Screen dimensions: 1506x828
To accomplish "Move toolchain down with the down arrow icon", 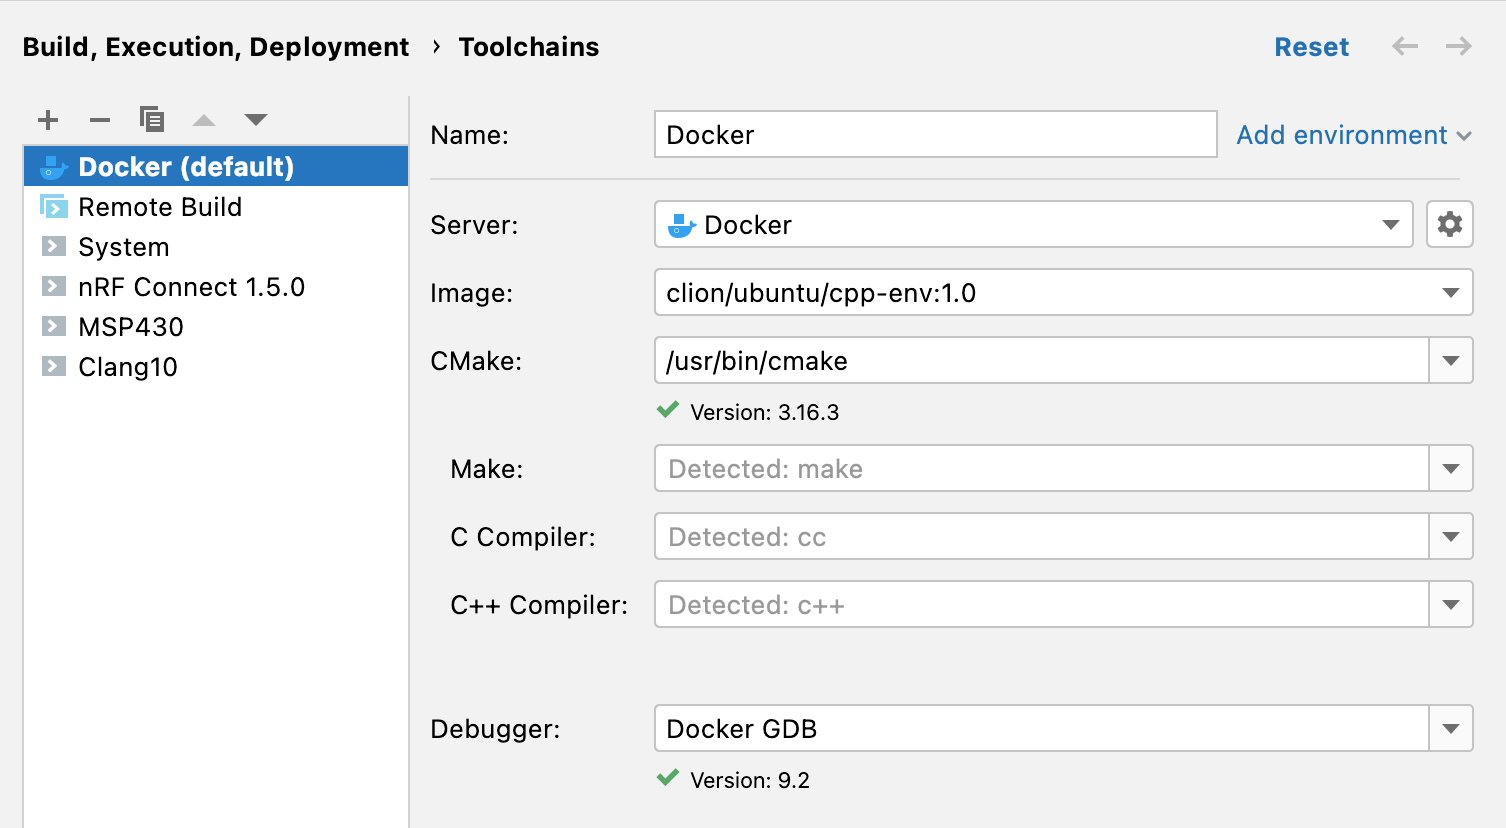I will [x=256, y=119].
